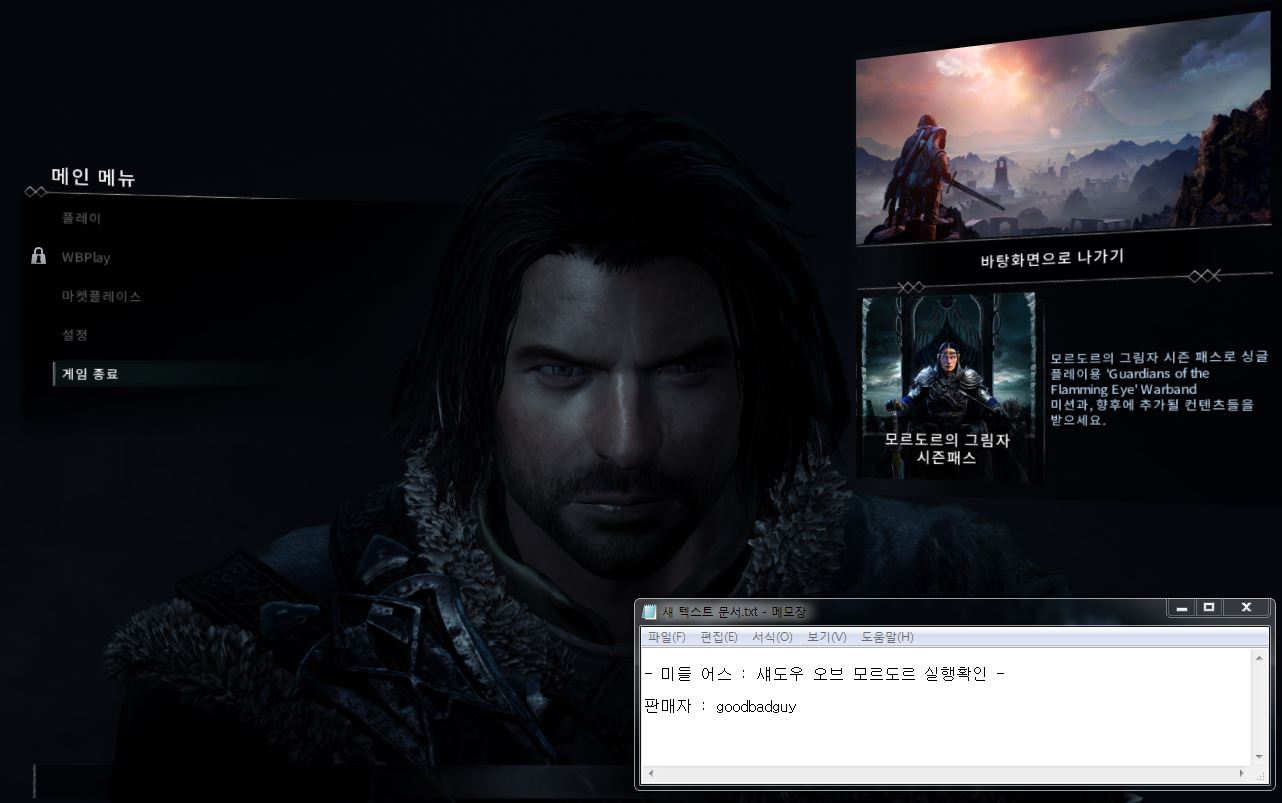
Task: Open the 도움말(H) menu in Notepad
Action: tap(887, 637)
